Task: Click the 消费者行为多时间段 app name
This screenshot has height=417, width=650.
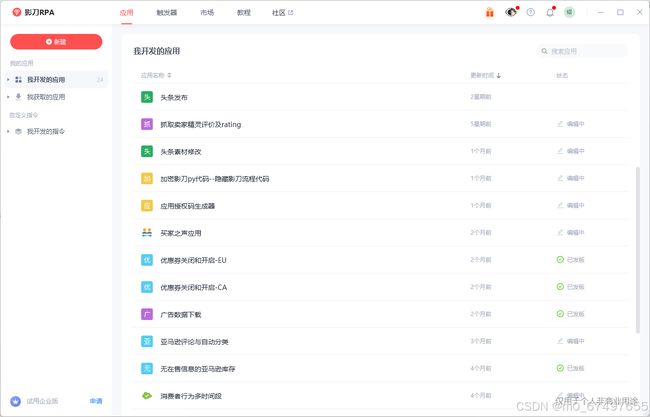Action: click(x=191, y=396)
